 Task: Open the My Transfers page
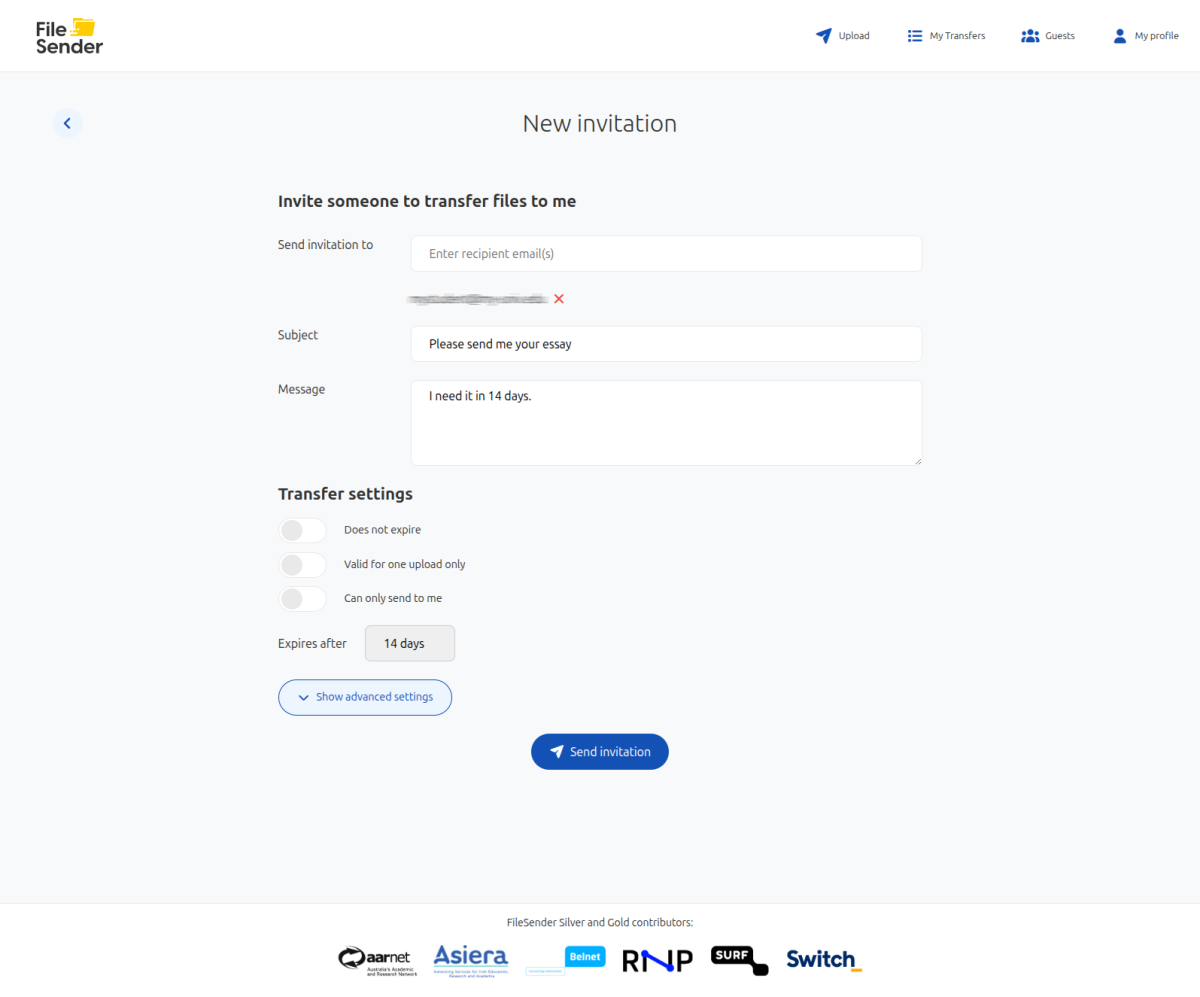pyautogui.click(x=956, y=36)
